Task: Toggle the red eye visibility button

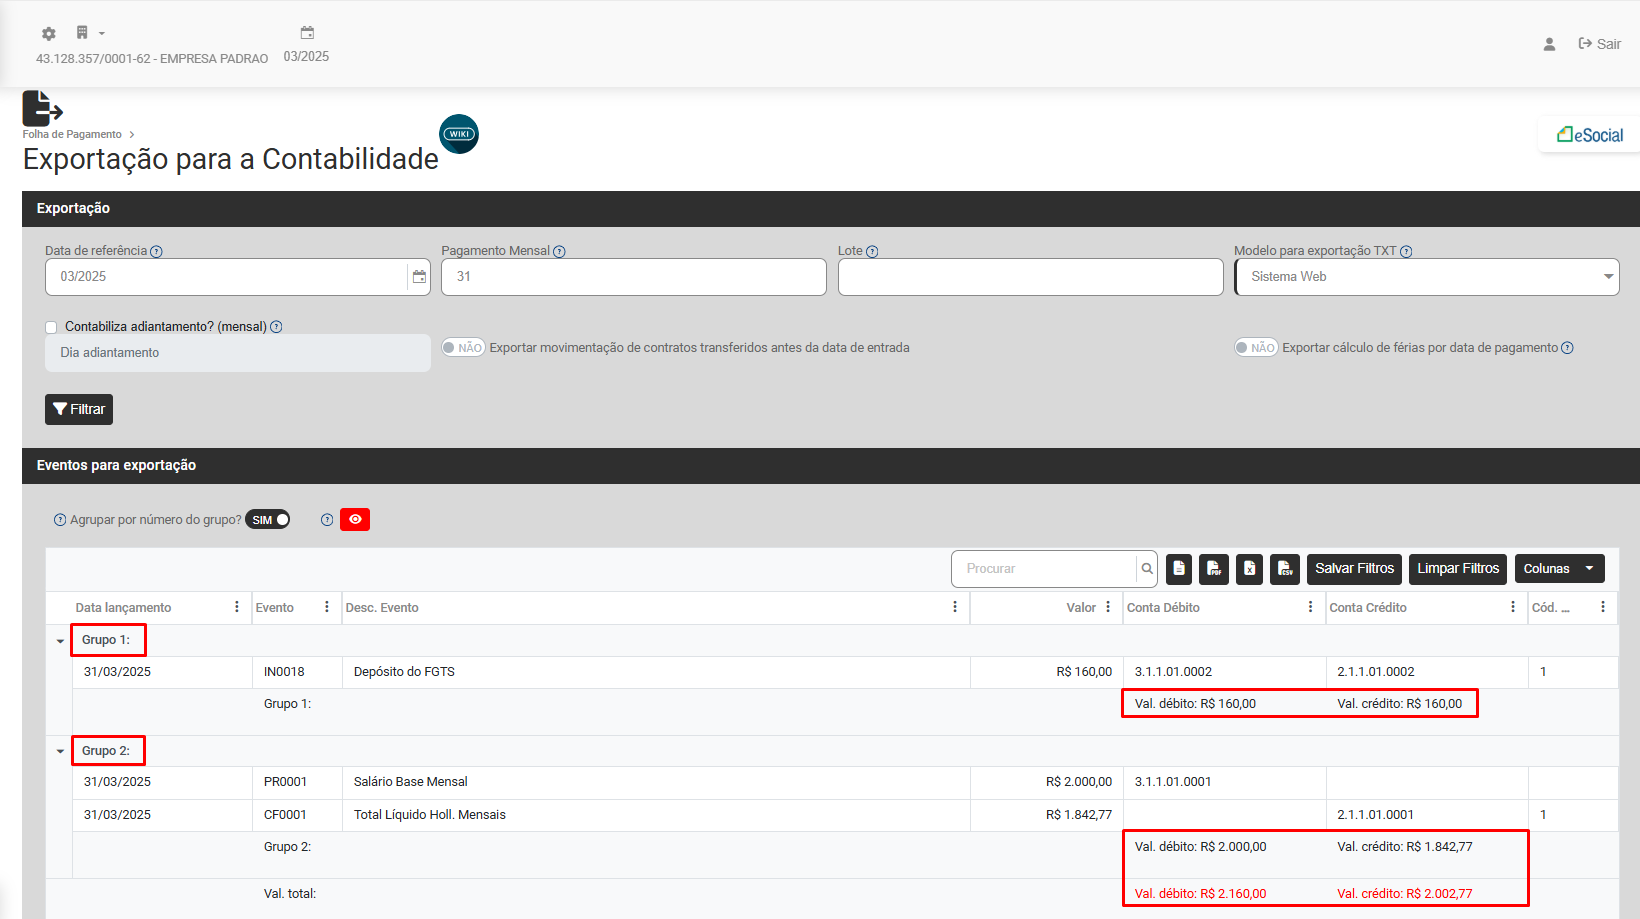Action: 355,520
